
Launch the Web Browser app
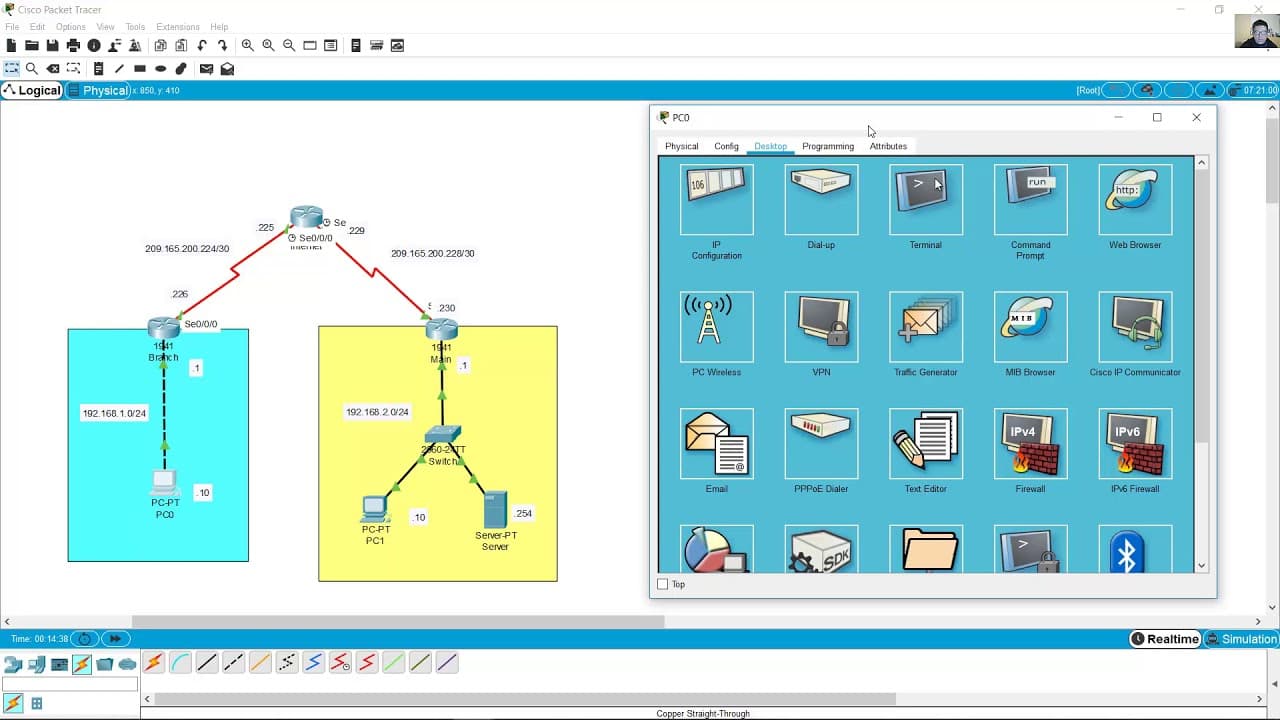click(x=1135, y=200)
